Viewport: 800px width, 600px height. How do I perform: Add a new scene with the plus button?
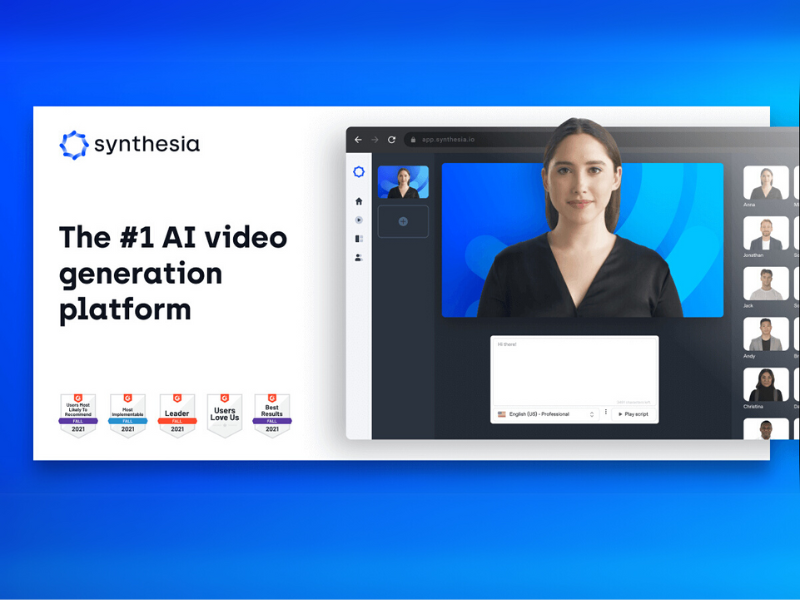point(403,221)
